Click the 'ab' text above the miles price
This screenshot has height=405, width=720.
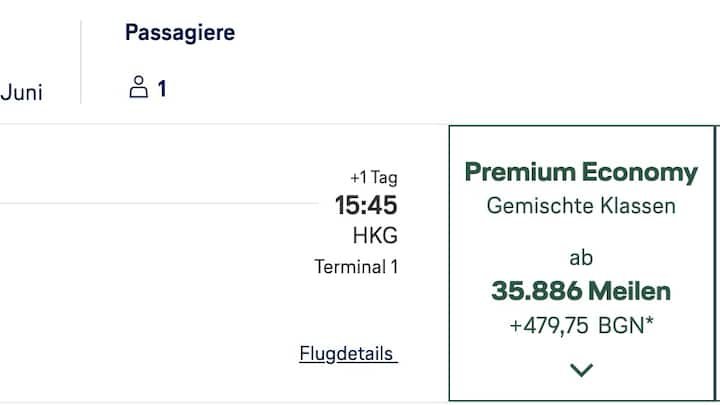(581, 258)
